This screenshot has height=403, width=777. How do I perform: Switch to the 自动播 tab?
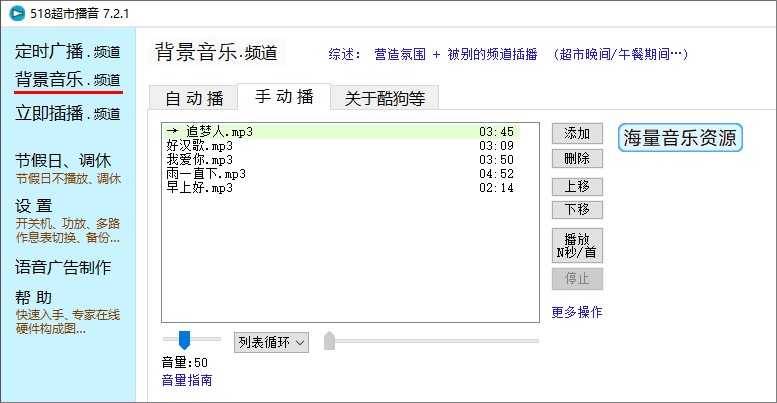(193, 97)
